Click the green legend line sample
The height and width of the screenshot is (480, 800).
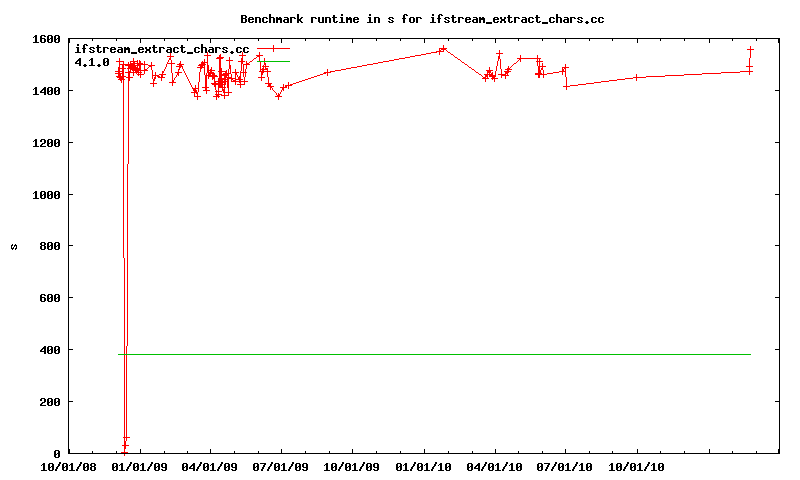pos(273,62)
